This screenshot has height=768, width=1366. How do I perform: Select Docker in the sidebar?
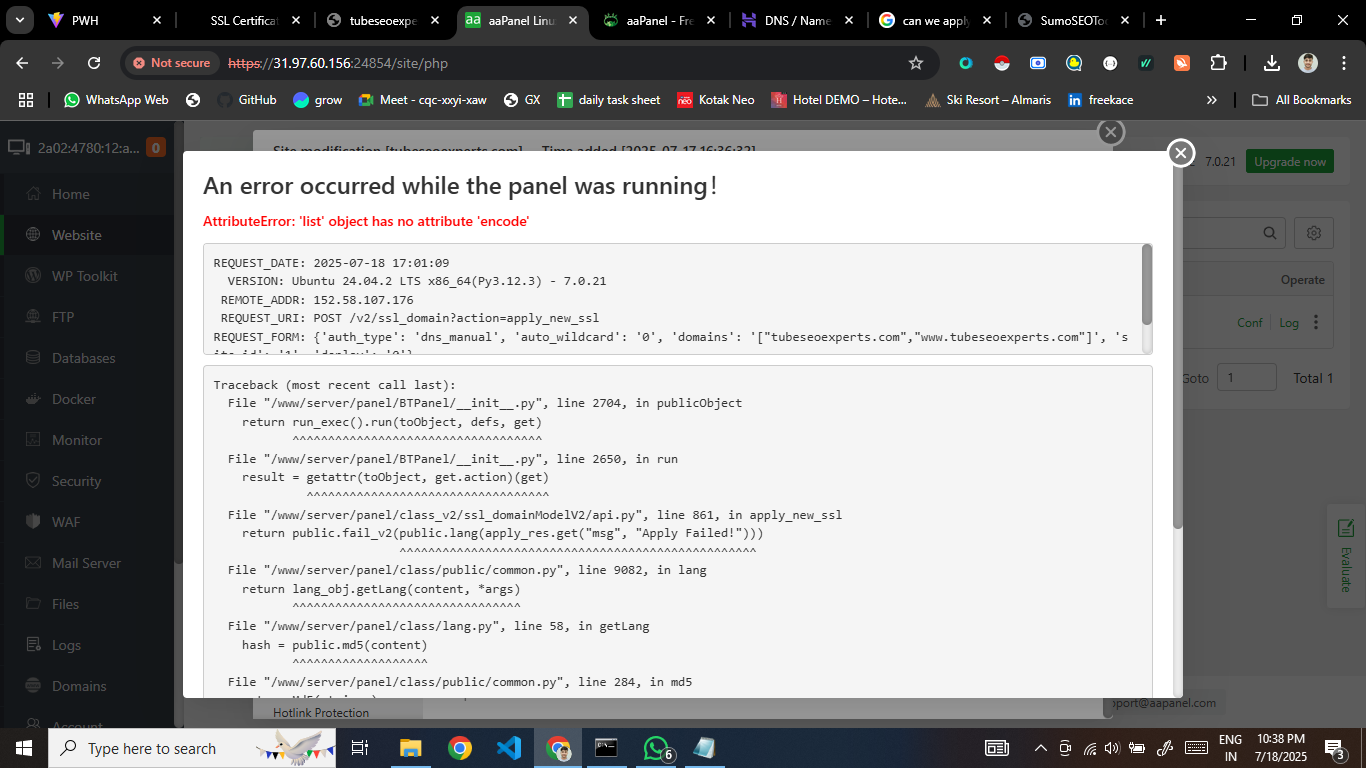click(73, 399)
